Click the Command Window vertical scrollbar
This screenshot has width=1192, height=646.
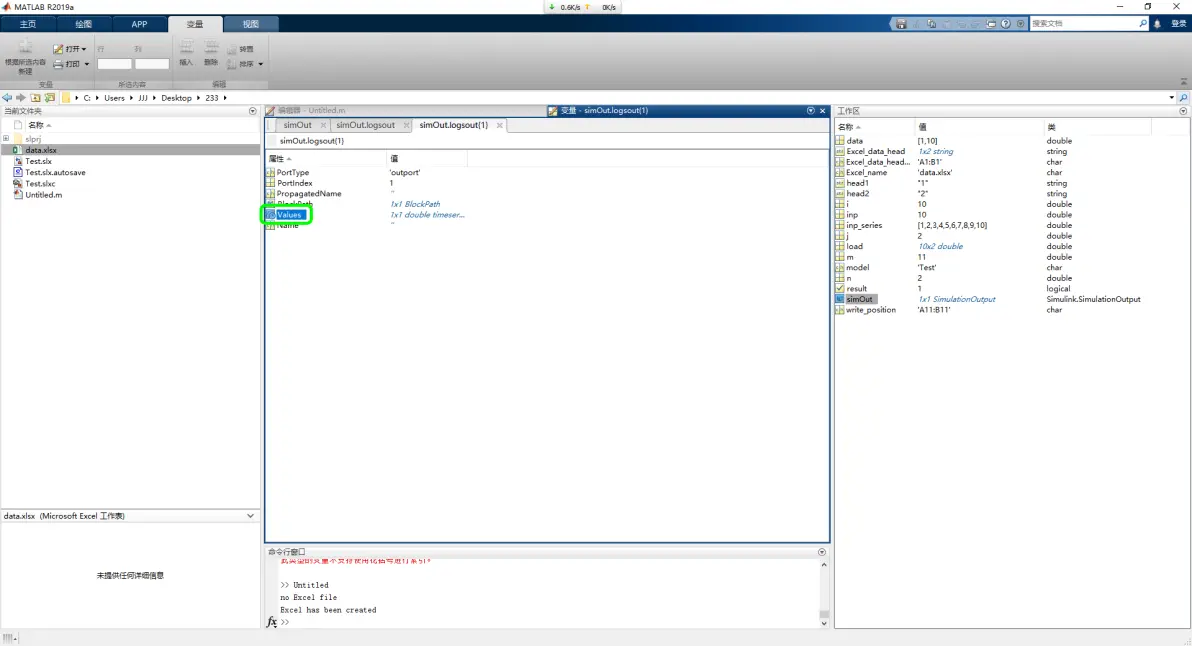823,594
